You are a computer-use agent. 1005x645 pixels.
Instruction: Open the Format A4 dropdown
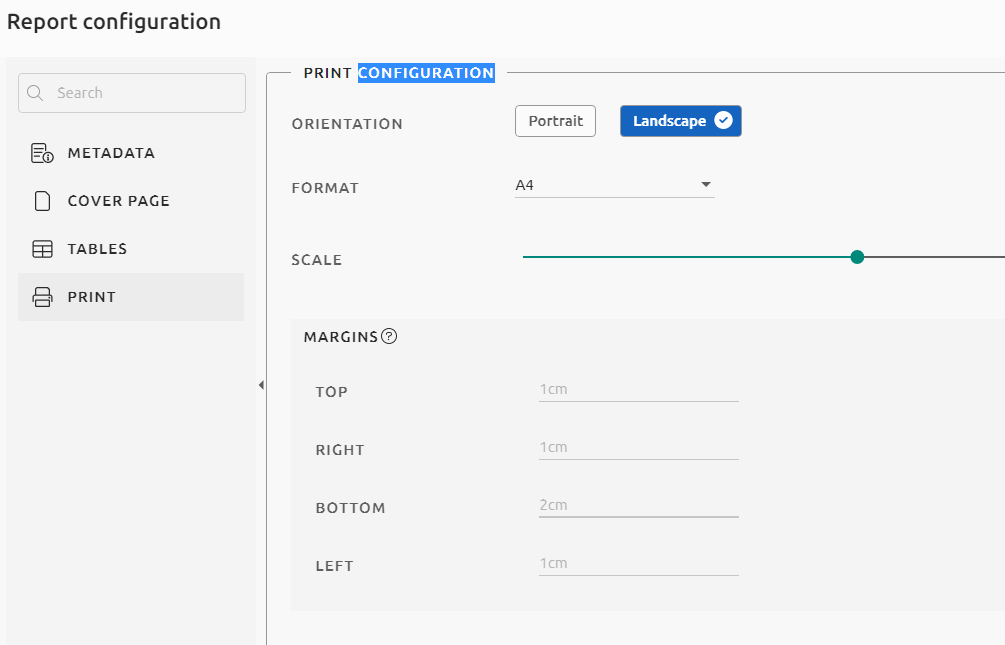(615, 185)
